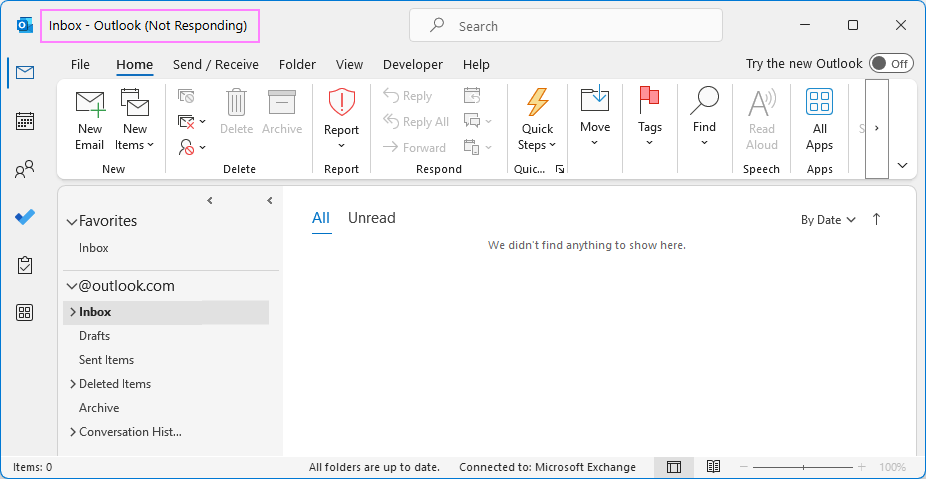Open the Calendar view in sidebar
926x479 pixels.
point(25,121)
